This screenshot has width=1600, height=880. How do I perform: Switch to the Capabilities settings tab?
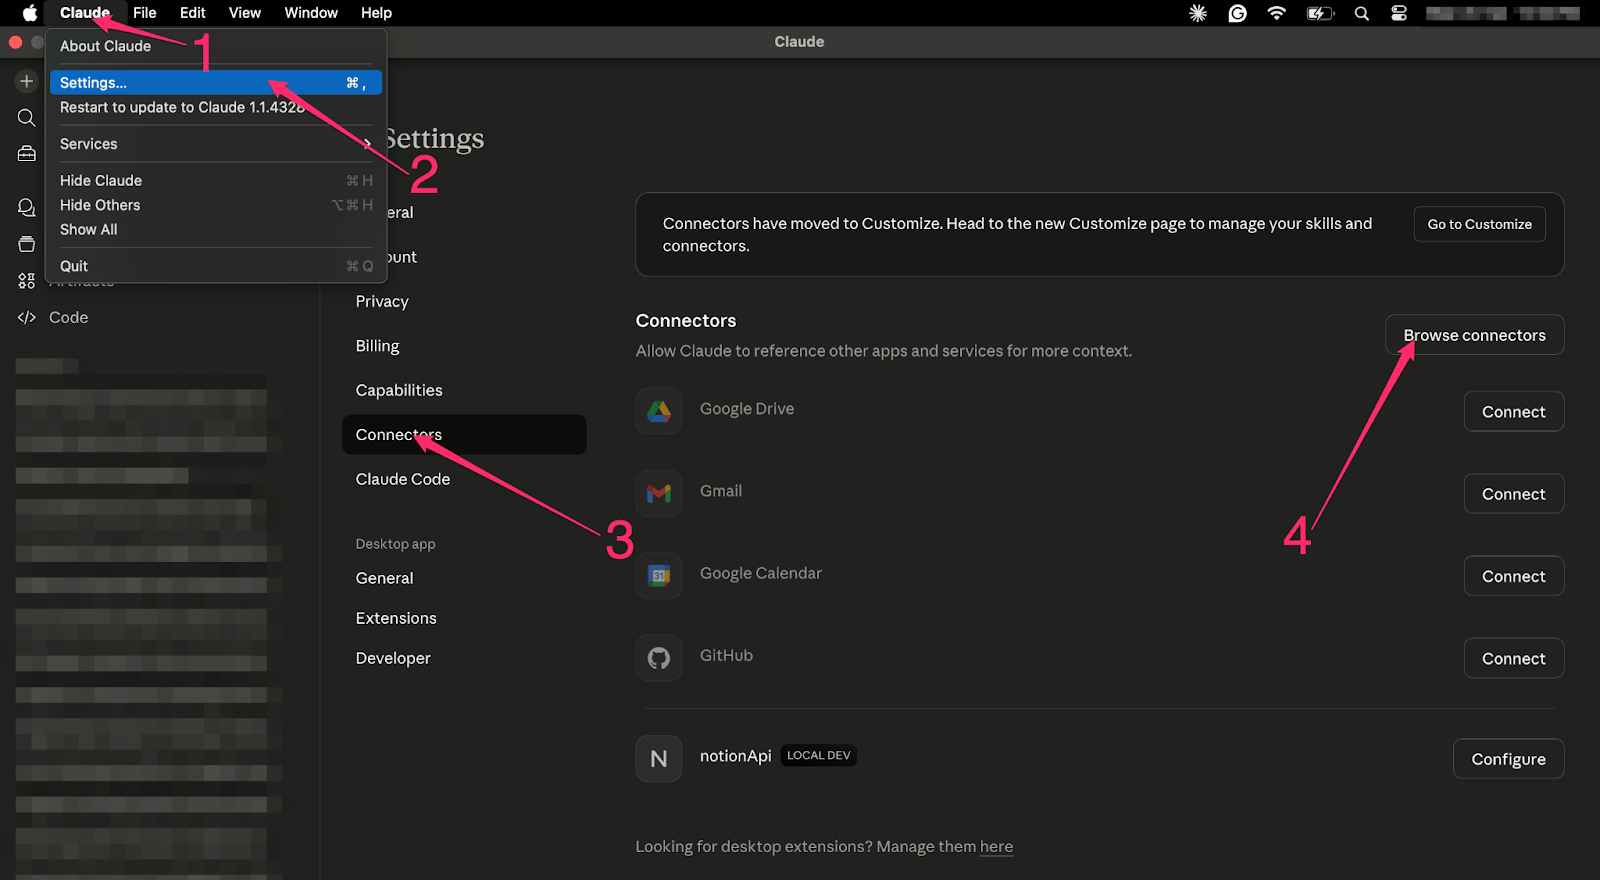coord(399,390)
